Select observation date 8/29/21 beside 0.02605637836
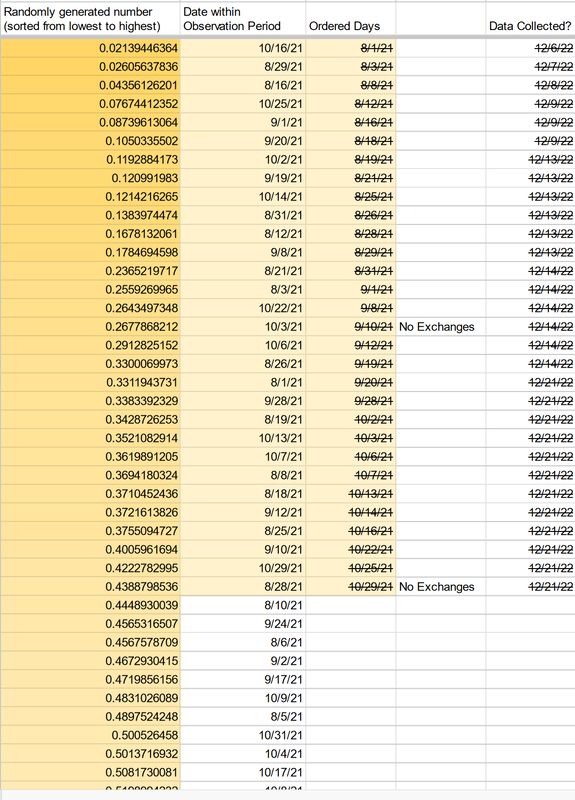The width and height of the screenshot is (575, 800). tap(243, 67)
